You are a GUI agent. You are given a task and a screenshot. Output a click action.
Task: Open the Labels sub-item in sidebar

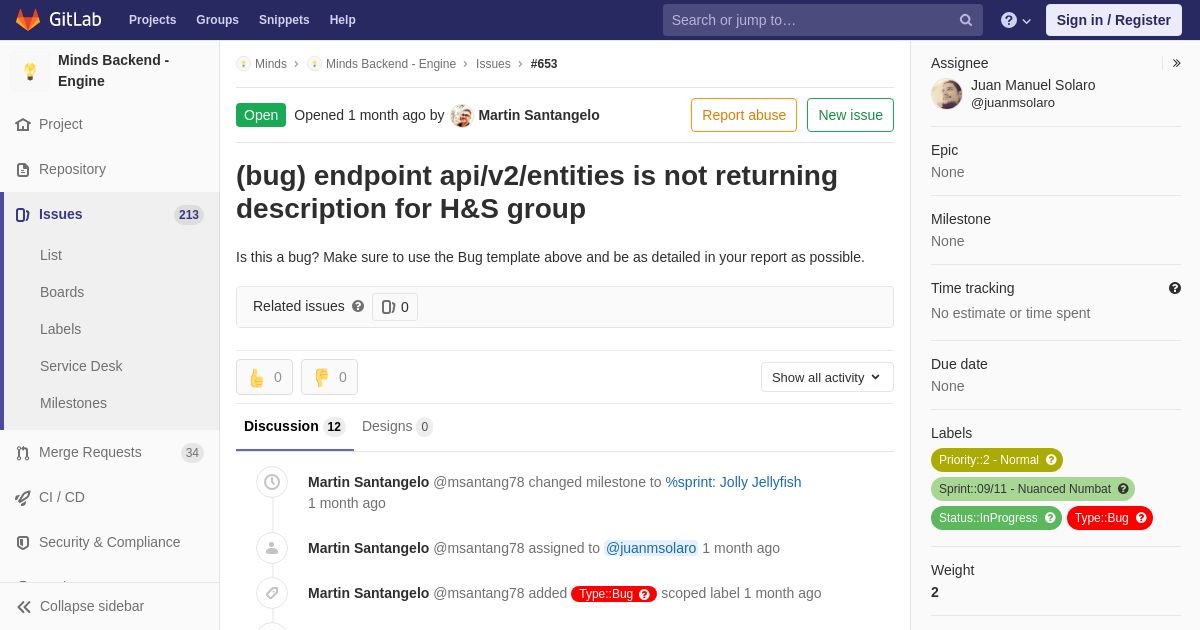60,329
